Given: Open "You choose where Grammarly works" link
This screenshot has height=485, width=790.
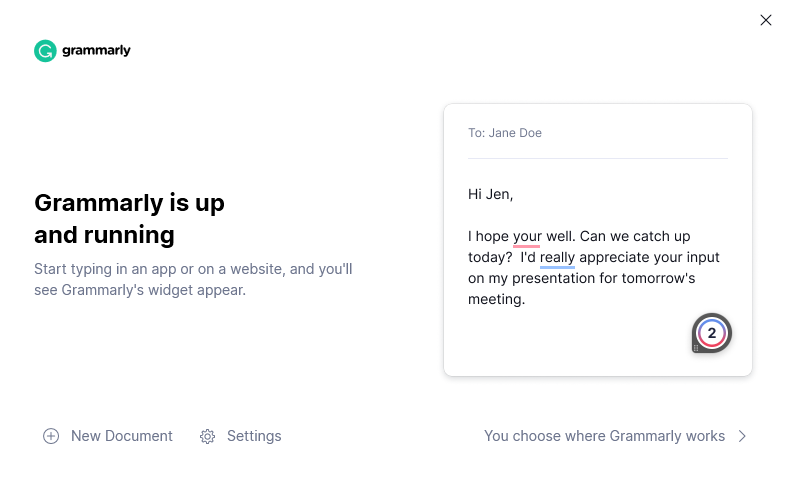Looking at the screenshot, I should (604, 436).
